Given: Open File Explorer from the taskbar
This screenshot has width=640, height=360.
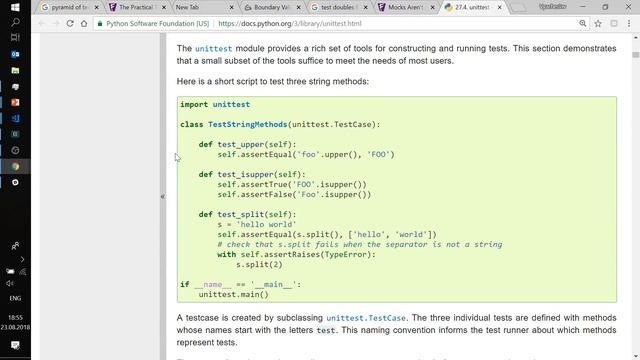Looking at the screenshot, I should pyautogui.click(x=15, y=70).
